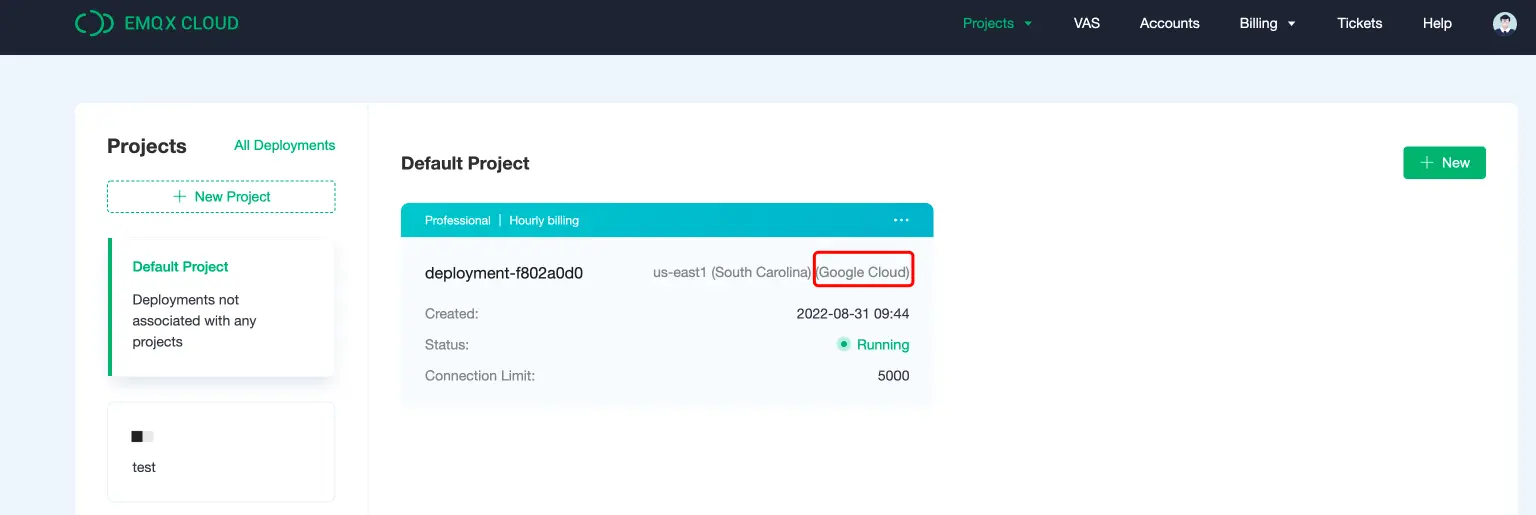This screenshot has height=515, width=1536.
Task: Click the Hourly billing label
Action: [544, 220]
